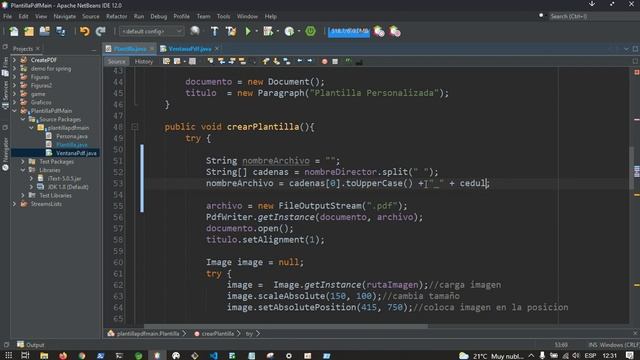Open the Files side panel tab
The image size is (640, 360).
pos(5,67)
